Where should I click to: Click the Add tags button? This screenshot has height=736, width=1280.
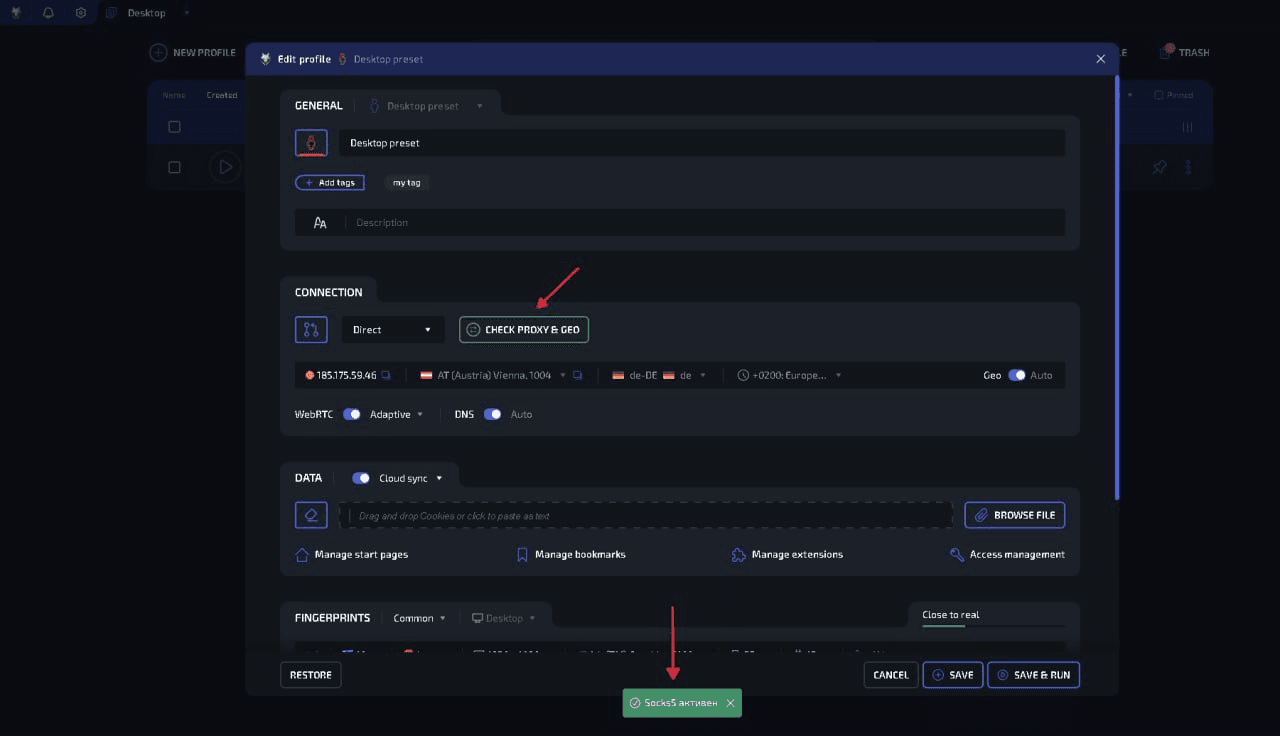click(x=330, y=183)
